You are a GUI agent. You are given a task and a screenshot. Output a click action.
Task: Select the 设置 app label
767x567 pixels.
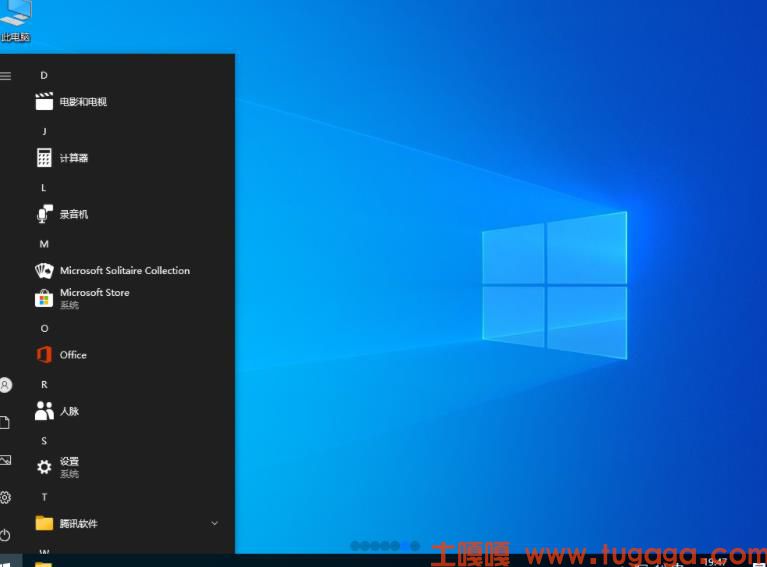(x=69, y=461)
